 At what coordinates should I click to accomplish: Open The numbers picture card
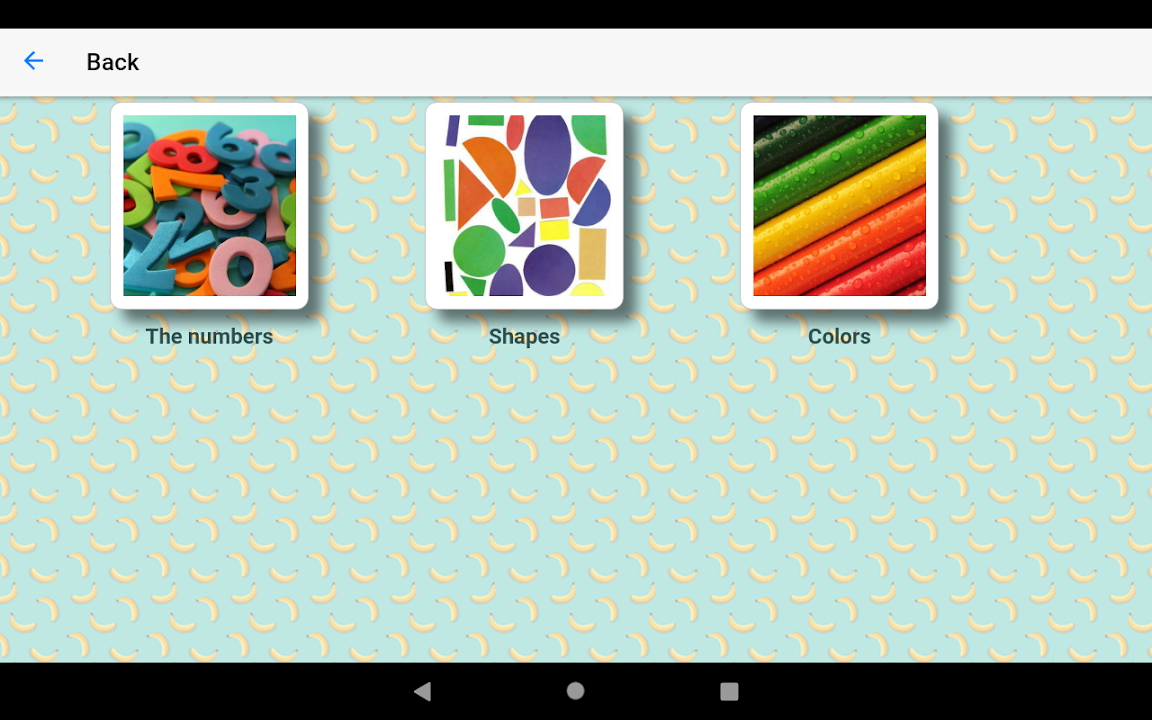[209, 206]
